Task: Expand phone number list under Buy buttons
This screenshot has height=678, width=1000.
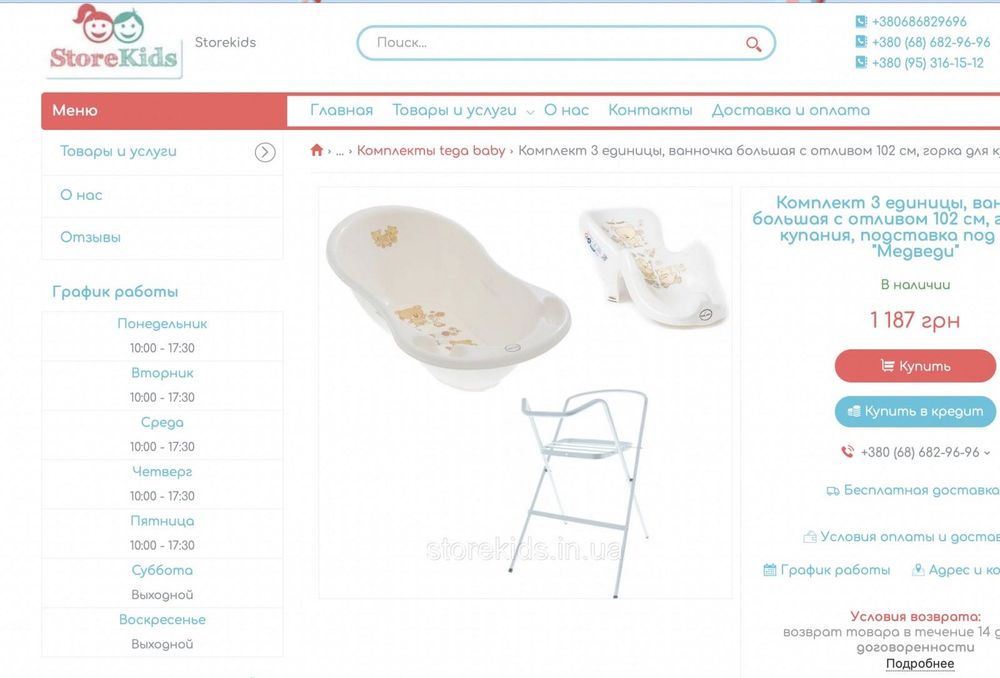Action: 987,452
